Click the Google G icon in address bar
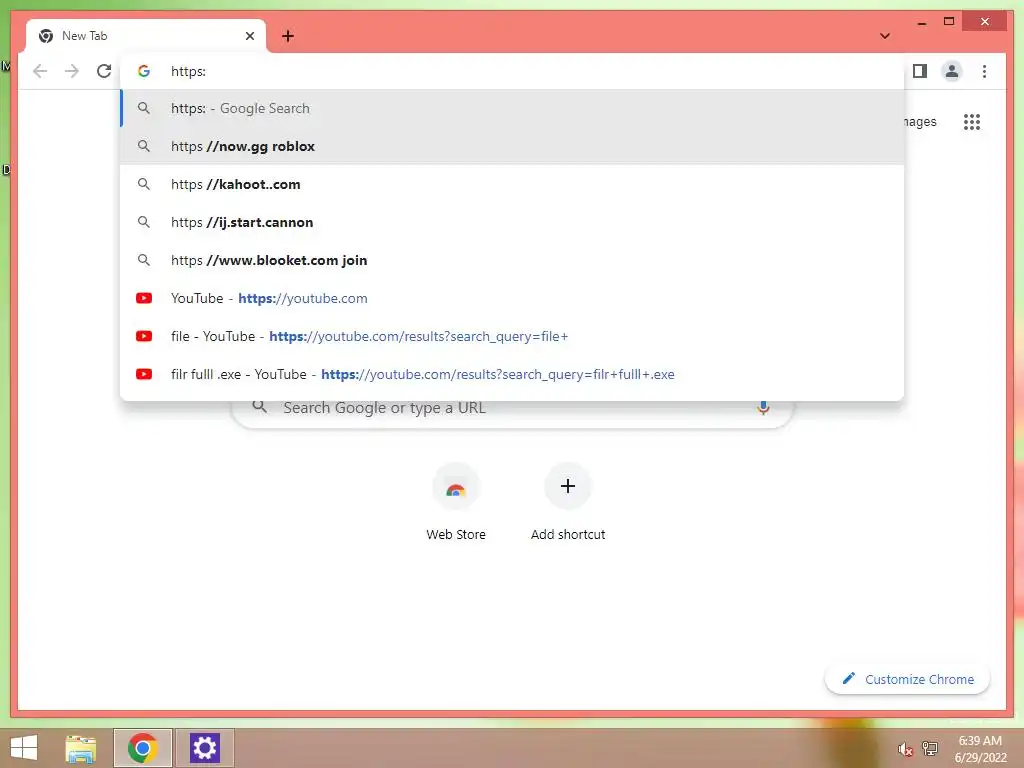 click(x=144, y=71)
